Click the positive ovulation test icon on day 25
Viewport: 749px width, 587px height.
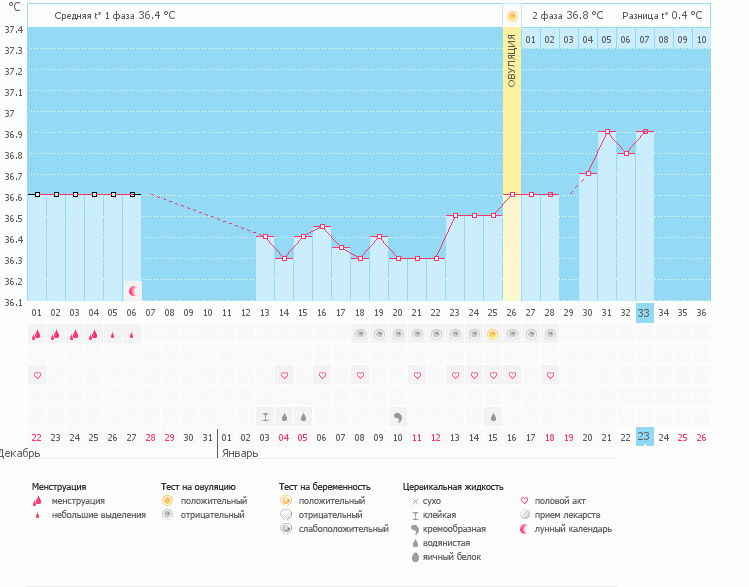coord(492,335)
